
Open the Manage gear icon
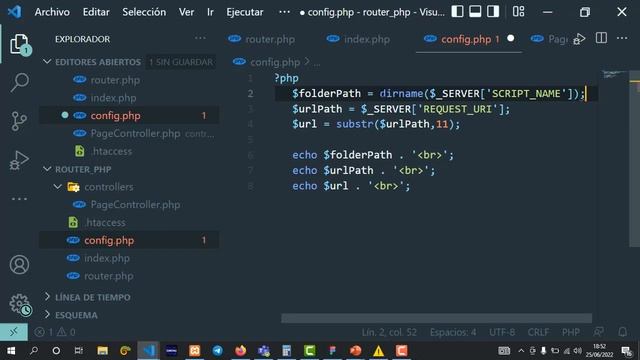pos(20,304)
